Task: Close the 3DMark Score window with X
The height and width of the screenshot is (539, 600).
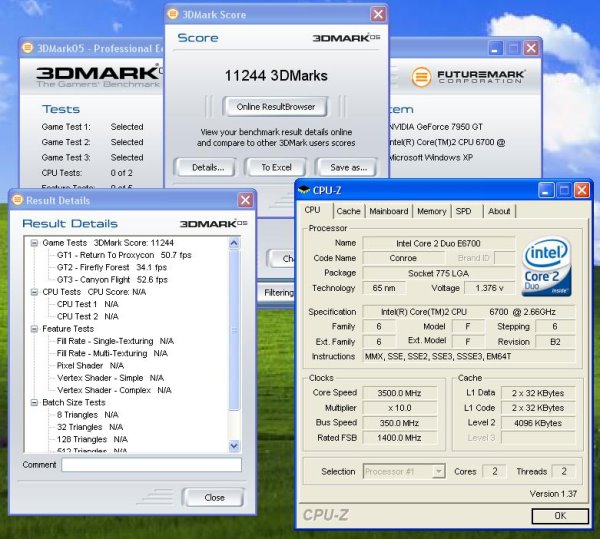Action: coord(378,15)
